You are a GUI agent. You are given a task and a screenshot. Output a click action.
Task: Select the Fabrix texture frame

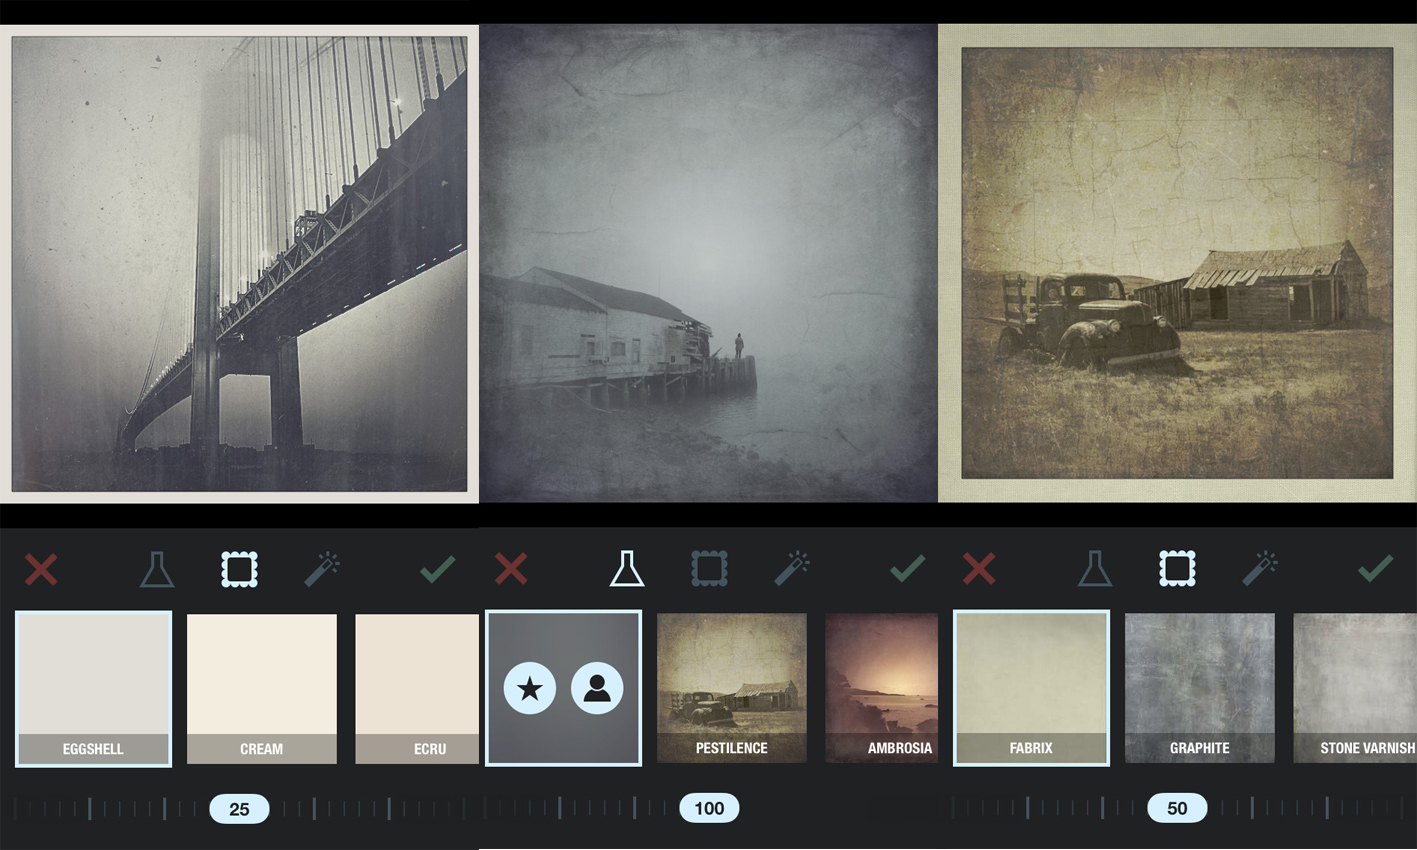click(x=1031, y=688)
